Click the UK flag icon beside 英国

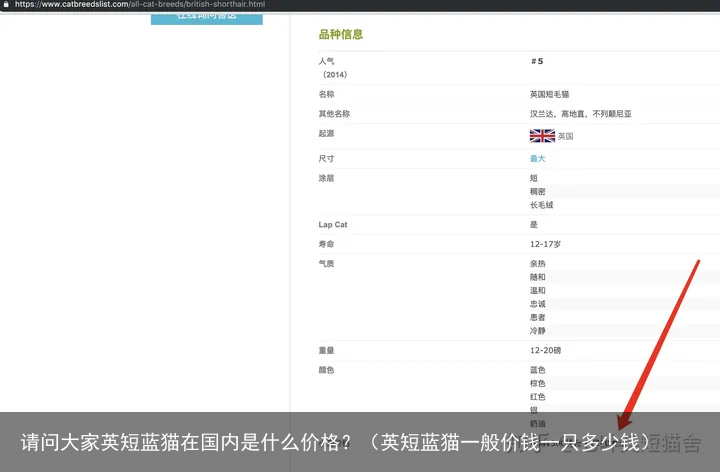[x=542, y=136]
